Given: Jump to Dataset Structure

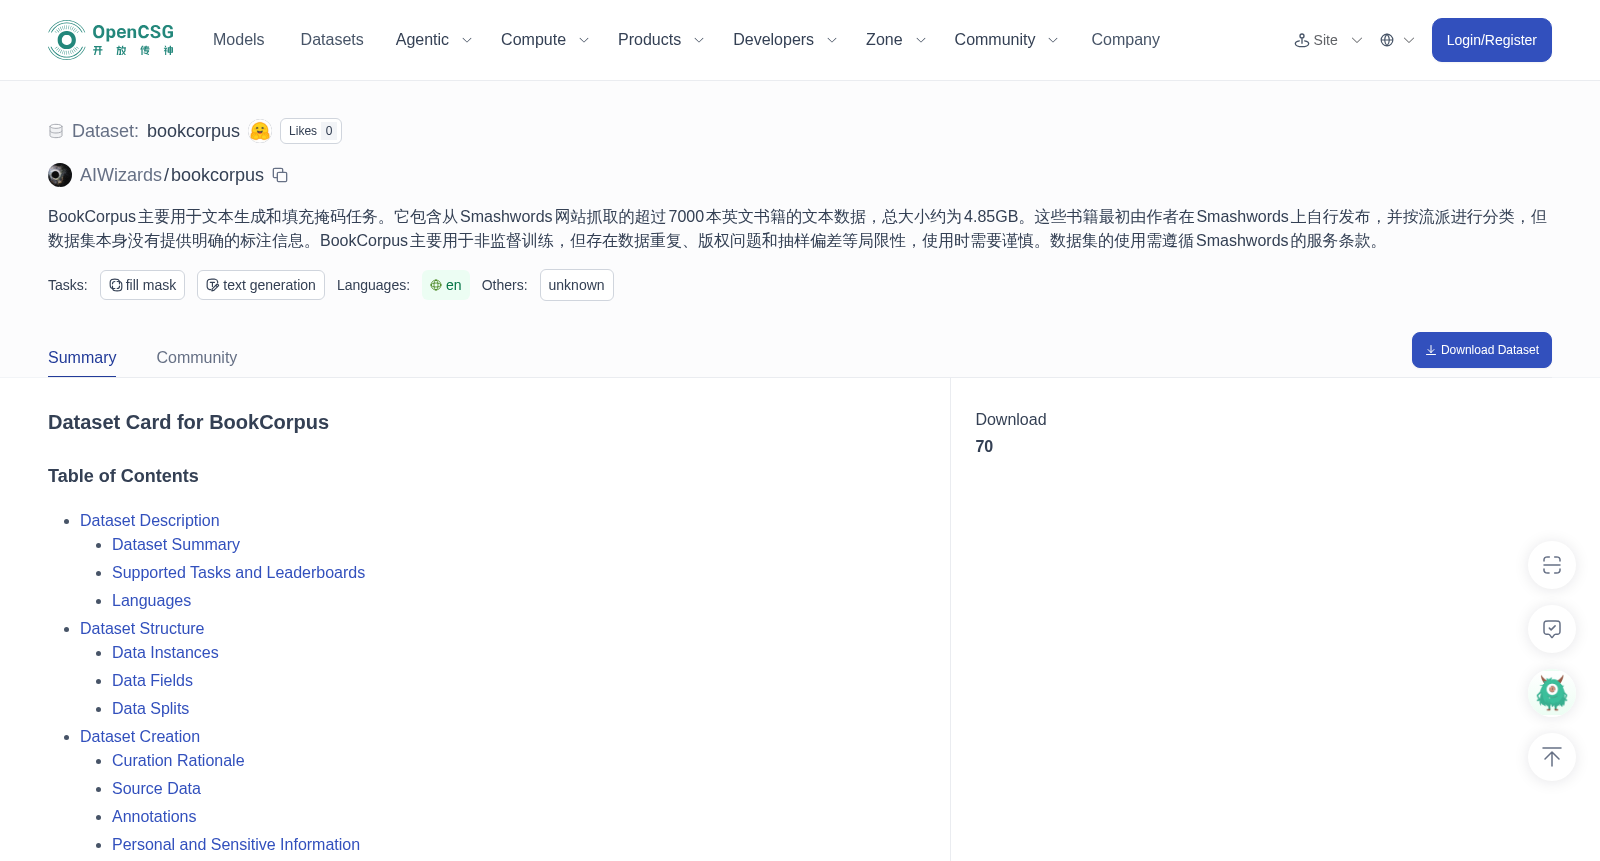Looking at the screenshot, I should (142, 628).
